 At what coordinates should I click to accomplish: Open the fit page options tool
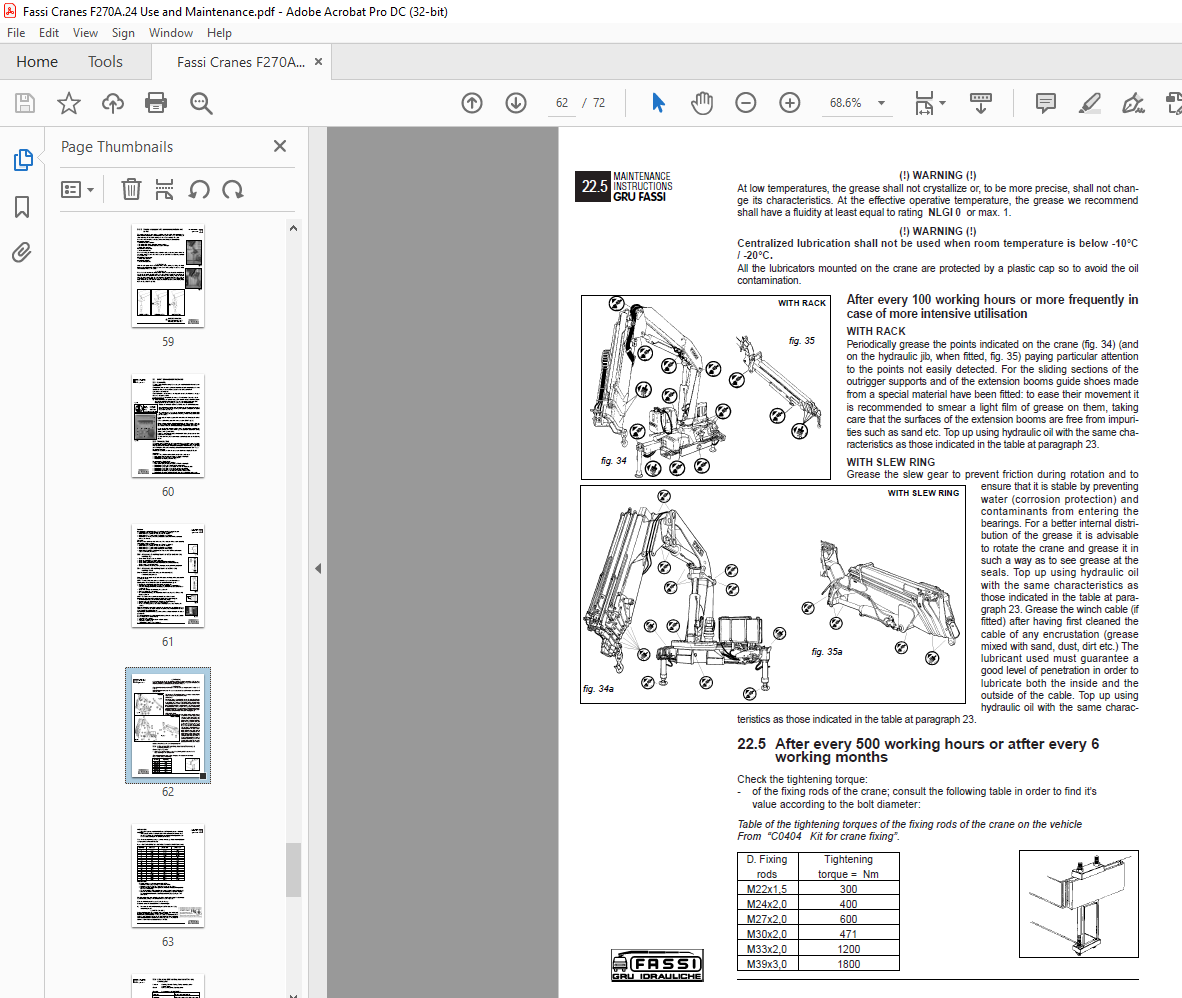click(924, 103)
